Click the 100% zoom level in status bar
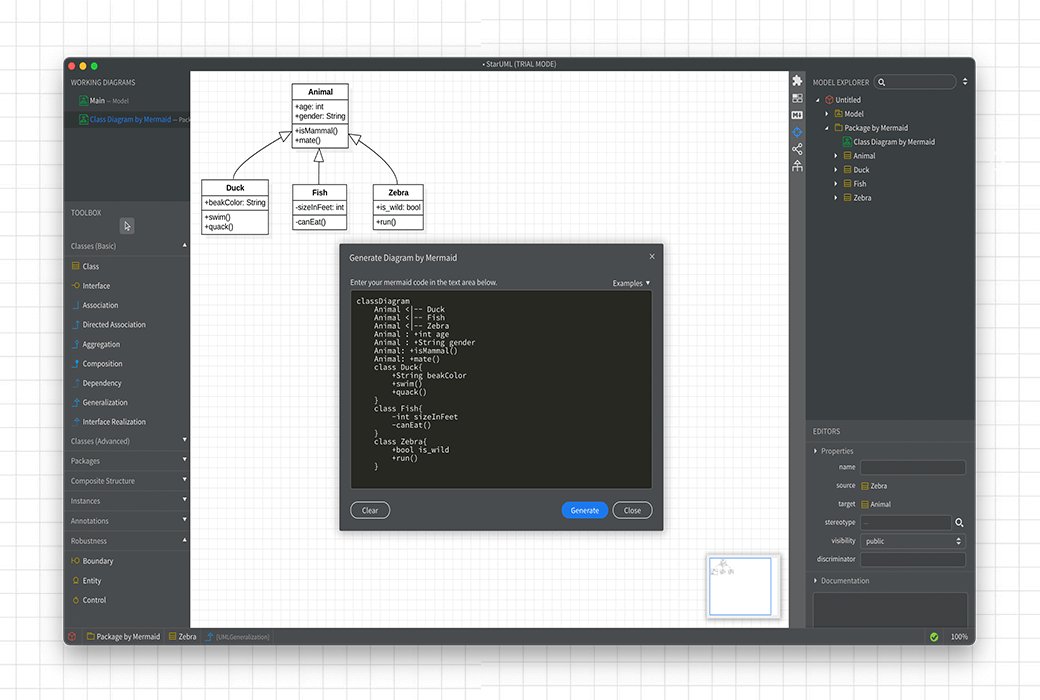 pyautogui.click(x=959, y=637)
